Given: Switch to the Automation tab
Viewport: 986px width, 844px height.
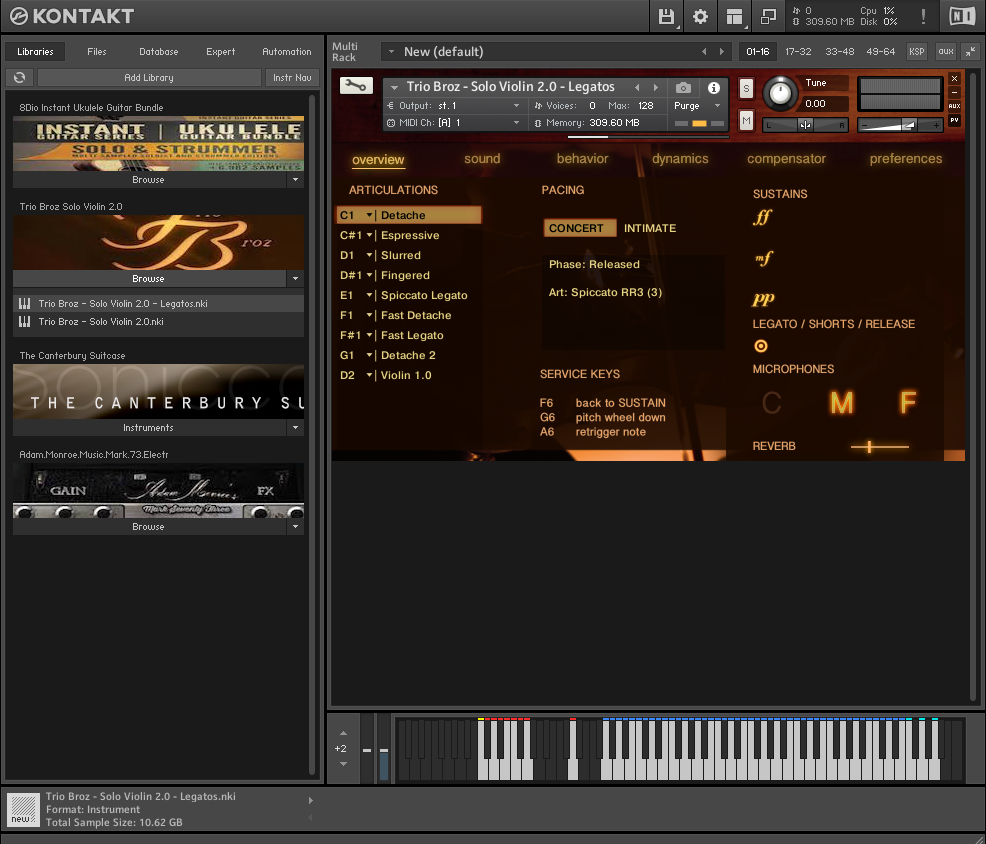Looking at the screenshot, I should tap(287, 52).
